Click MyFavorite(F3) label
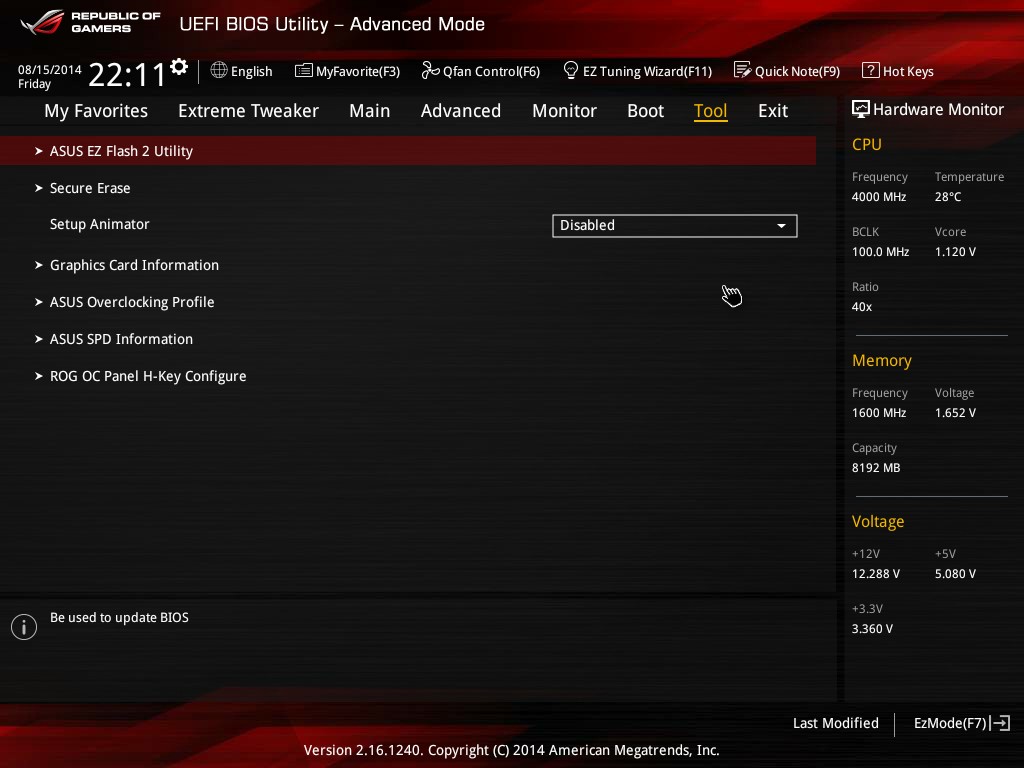The width and height of the screenshot is (1024, 768). [x=358, y=71]
